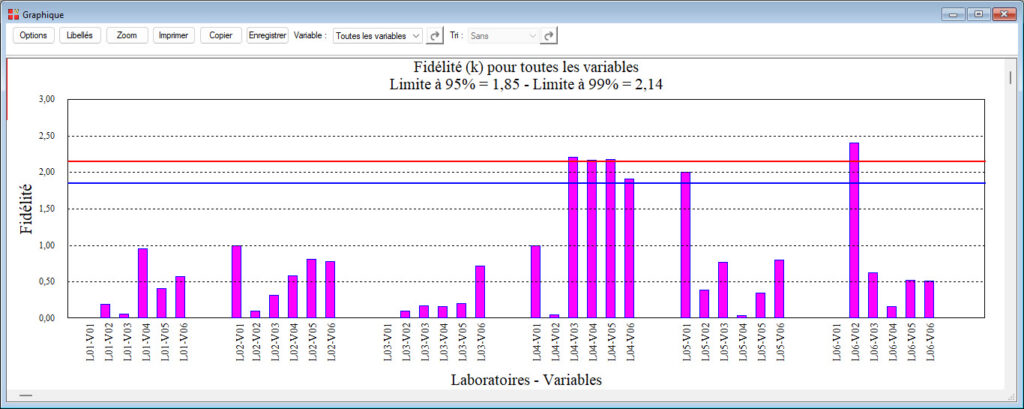Print the chart with Imprimer

(174, 35)
